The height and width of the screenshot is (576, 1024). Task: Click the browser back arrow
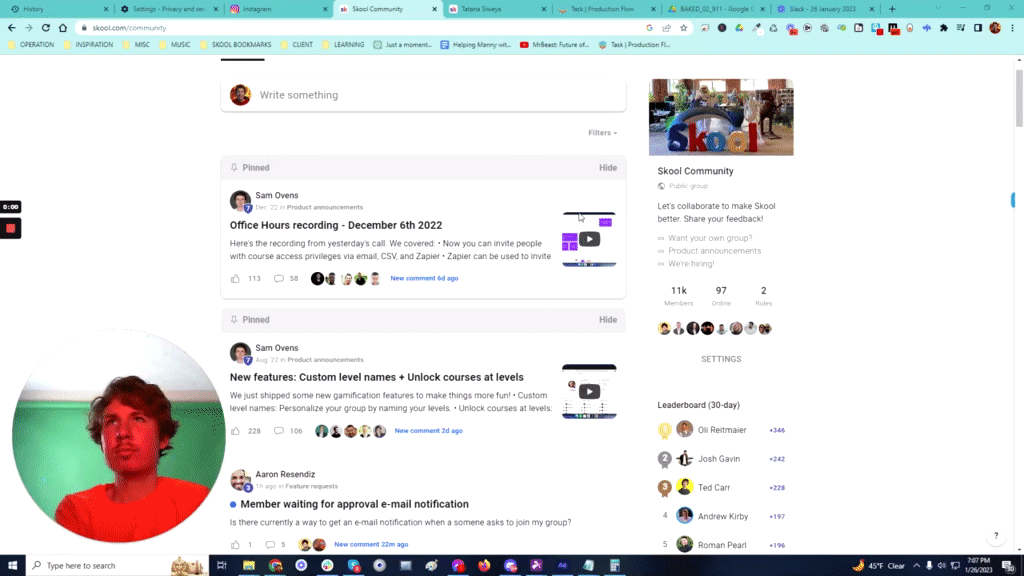tap(12, 28)
